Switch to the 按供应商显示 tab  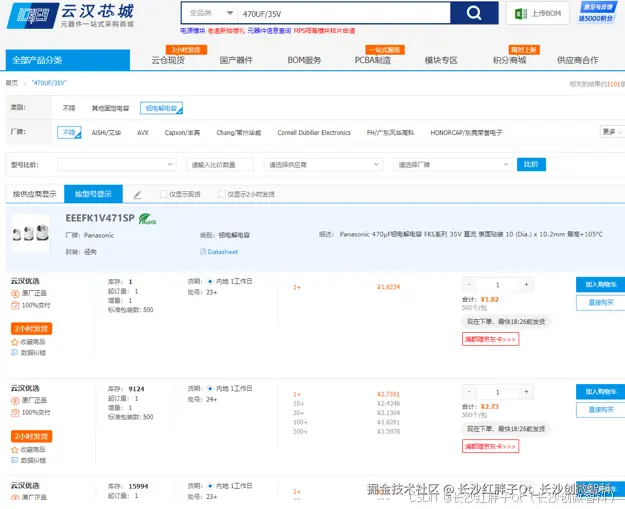(35, 194)
